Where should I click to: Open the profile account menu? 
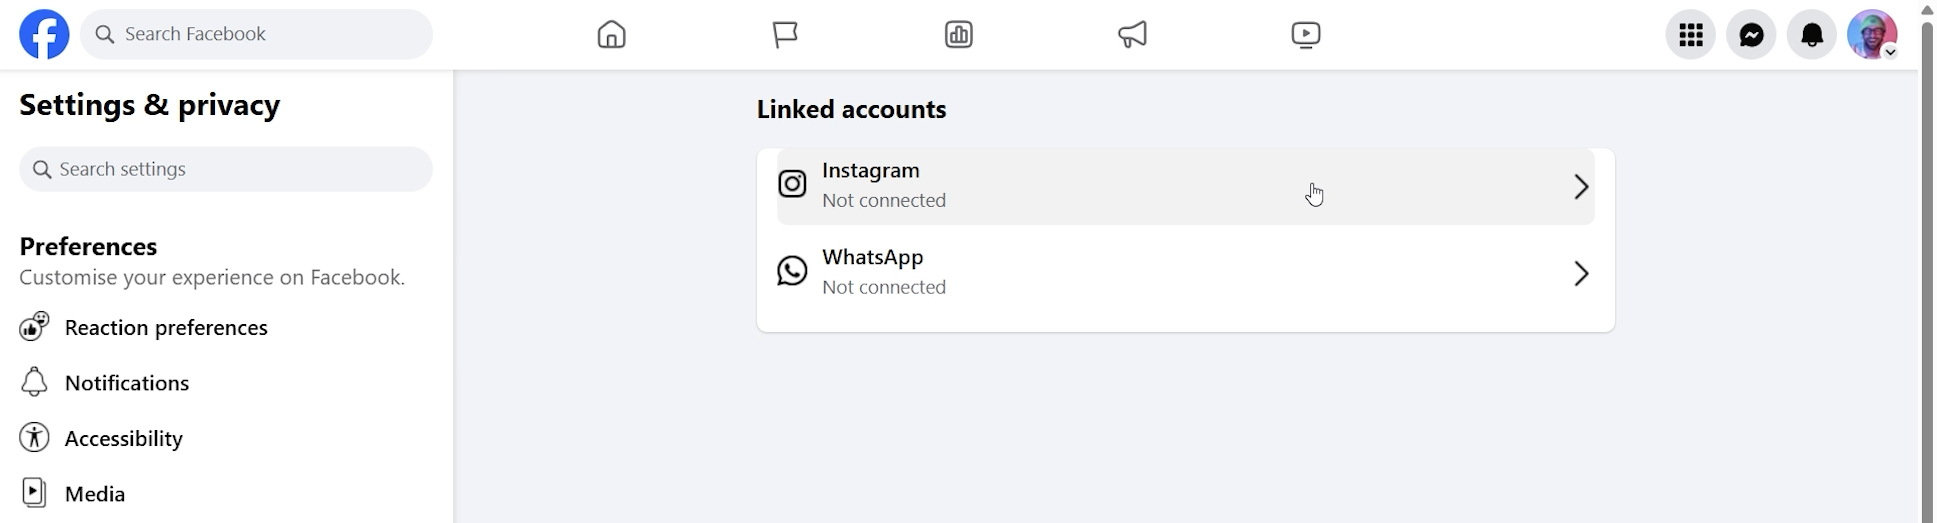(1872, 35)
